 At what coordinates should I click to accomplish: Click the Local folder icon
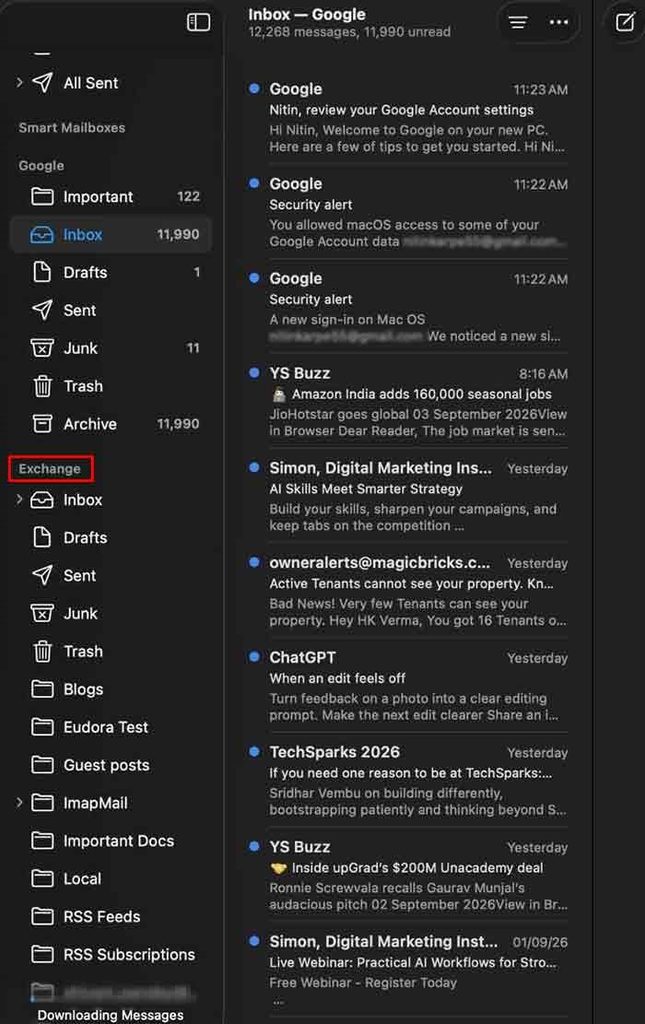point(42,878)
